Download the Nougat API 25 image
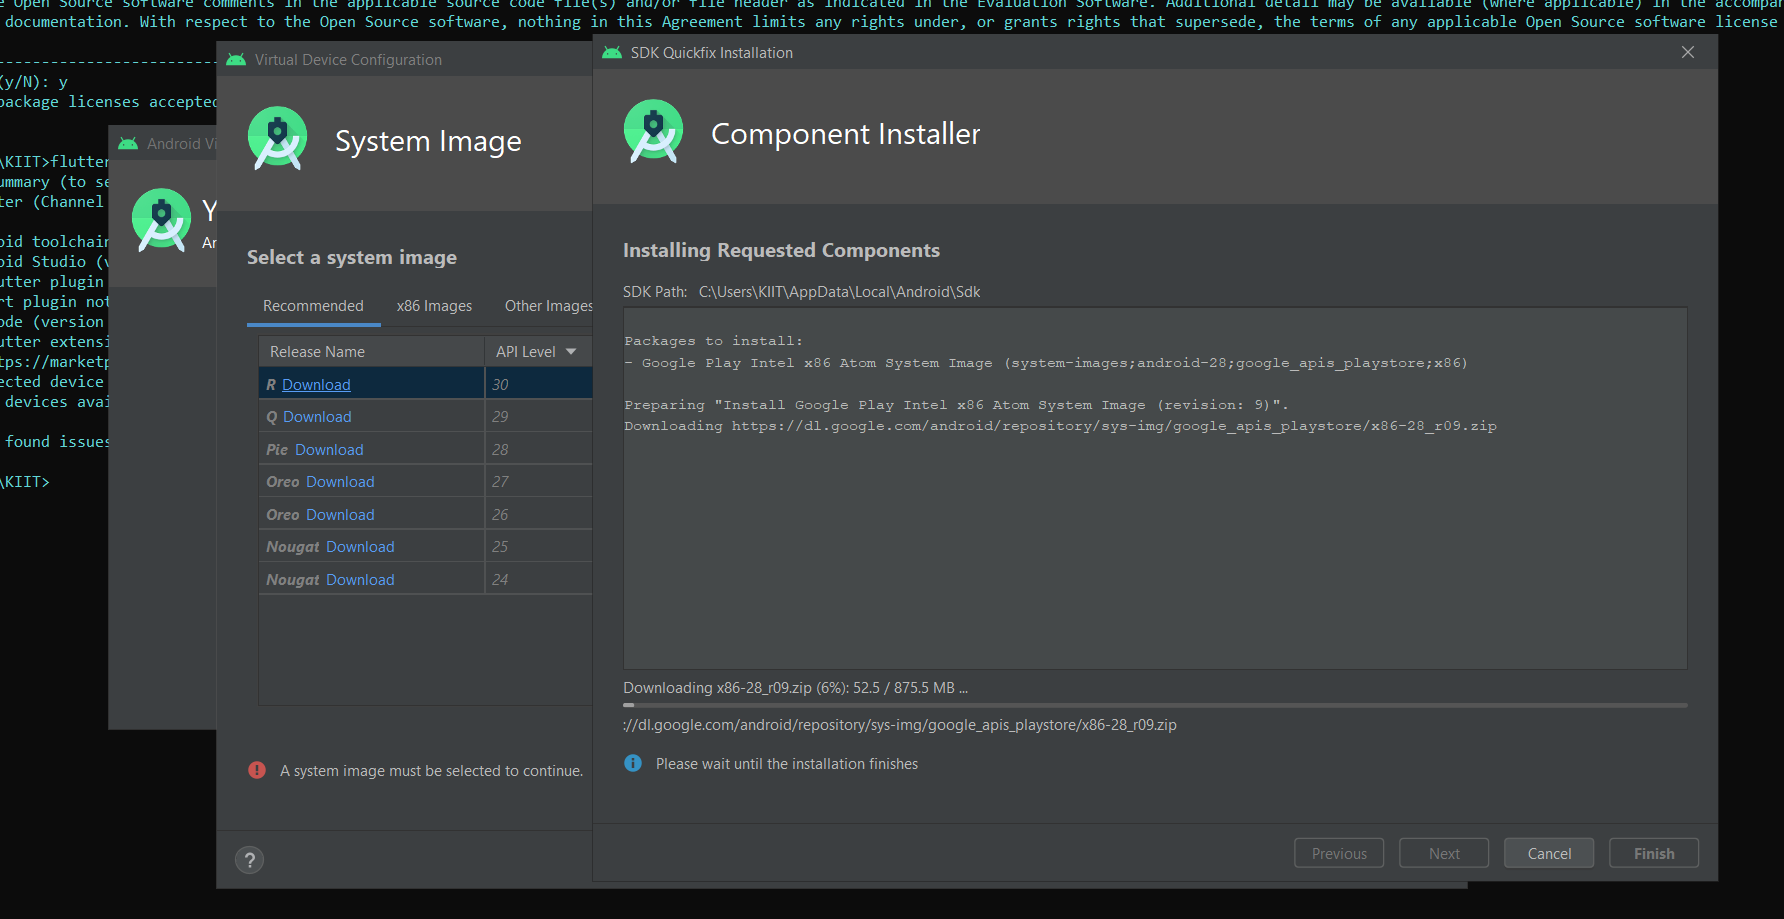This screenshot has width=1784, height=919. [x=360, y=547]
